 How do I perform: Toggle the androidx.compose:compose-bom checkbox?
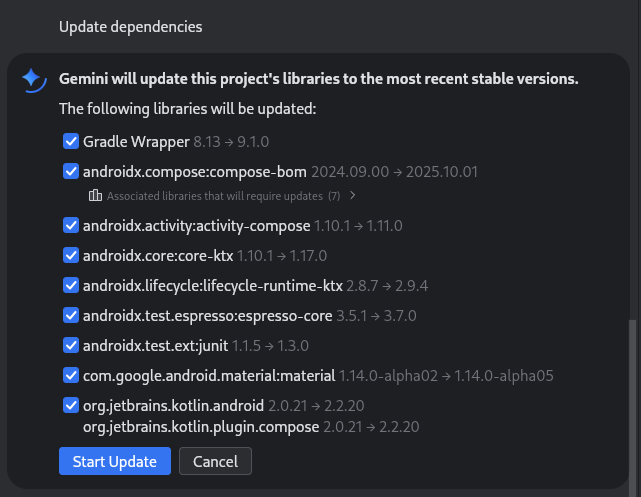(71, 171)
